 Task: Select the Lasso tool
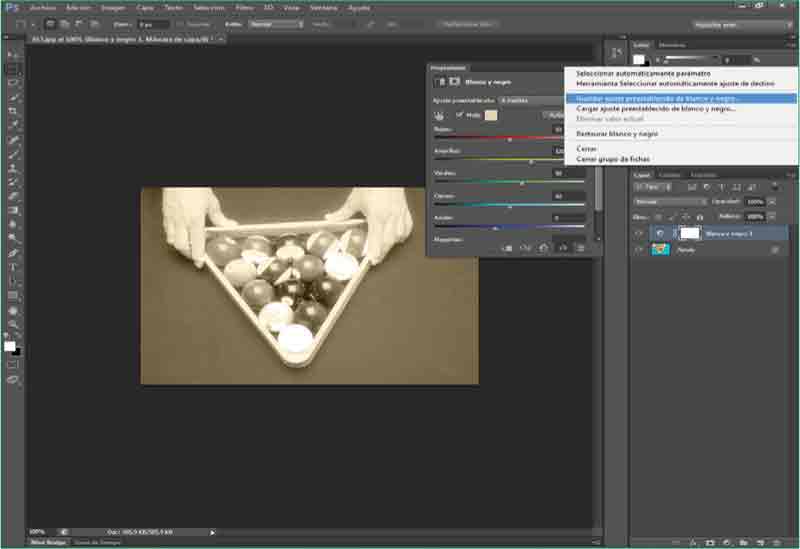point(13,83)
